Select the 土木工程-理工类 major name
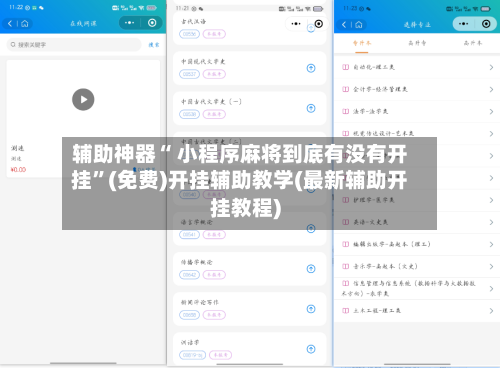The height and width of the screenshot is (368, 500). [x=377, y=311]
